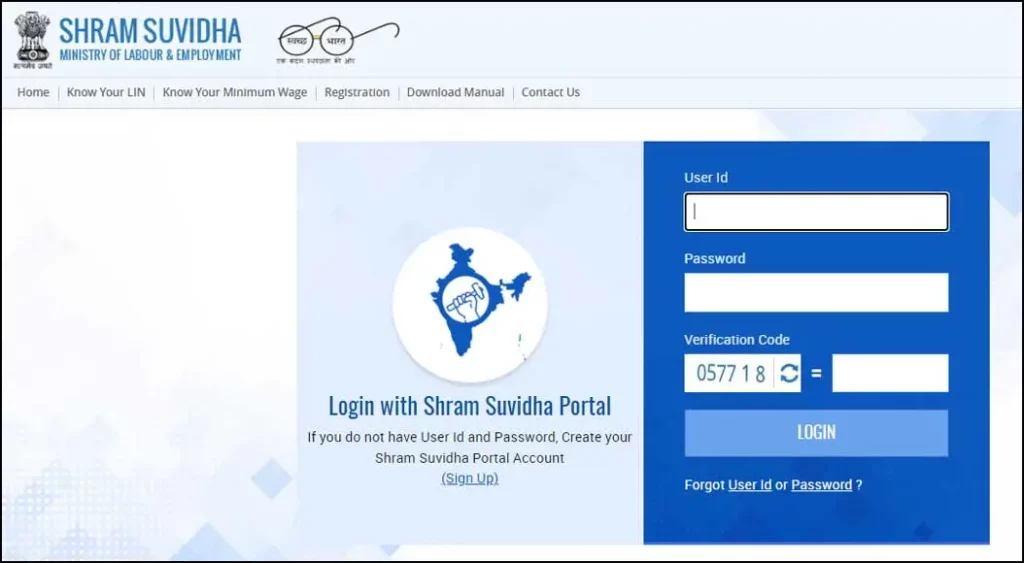Go to the Registration menu item

click(357, 92)
